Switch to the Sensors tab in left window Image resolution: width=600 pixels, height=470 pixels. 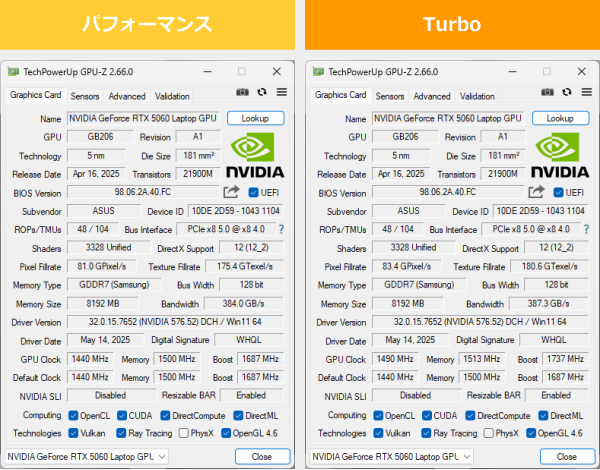click(x=85, y=97)
